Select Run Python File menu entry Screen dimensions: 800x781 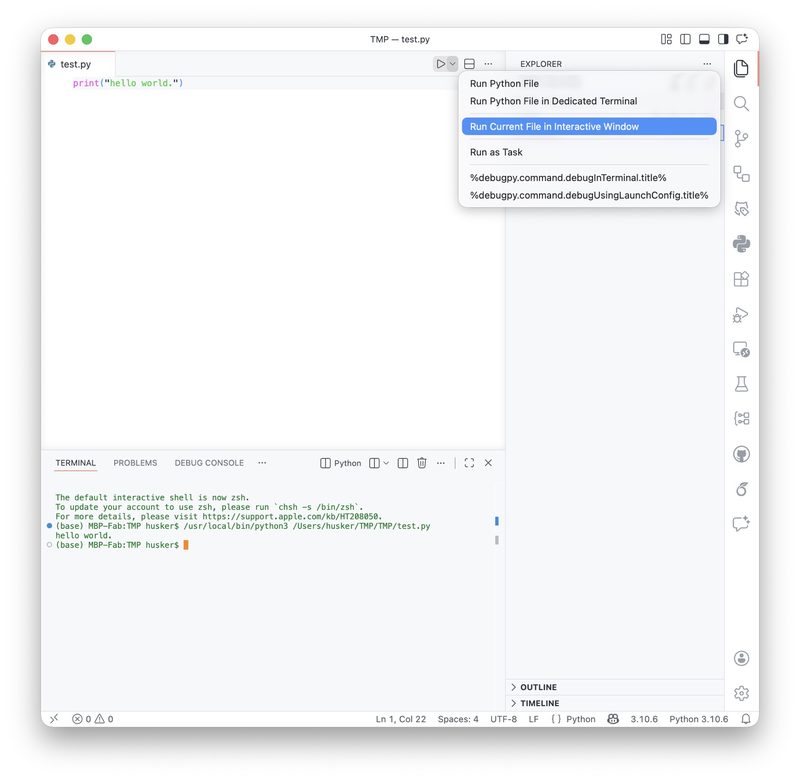589,84
